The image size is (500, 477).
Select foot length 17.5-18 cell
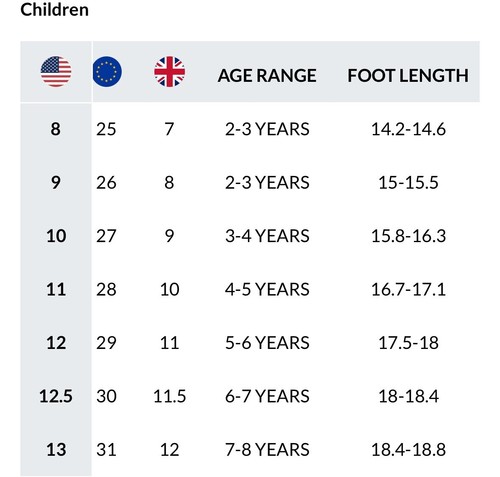408,343
